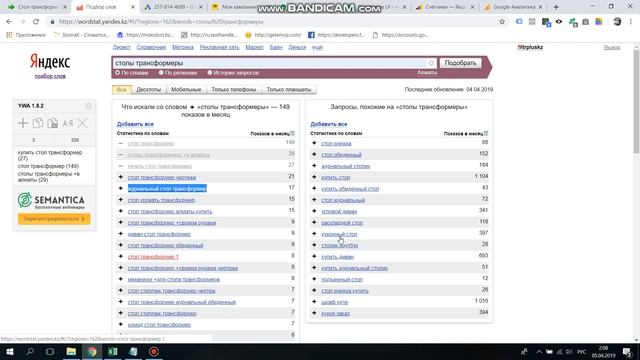Open the Google Аналитика browser tab

(x=513, y=7)
